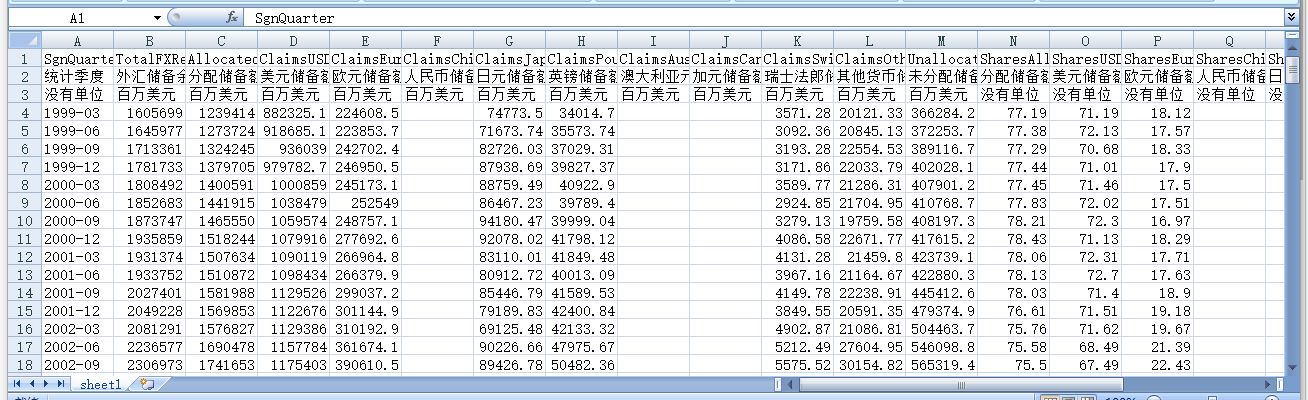Click cell G4 with value 74773.5
Image resolution: width=1308 pixels, height=400 pixels.
click(x=510, y=113)
